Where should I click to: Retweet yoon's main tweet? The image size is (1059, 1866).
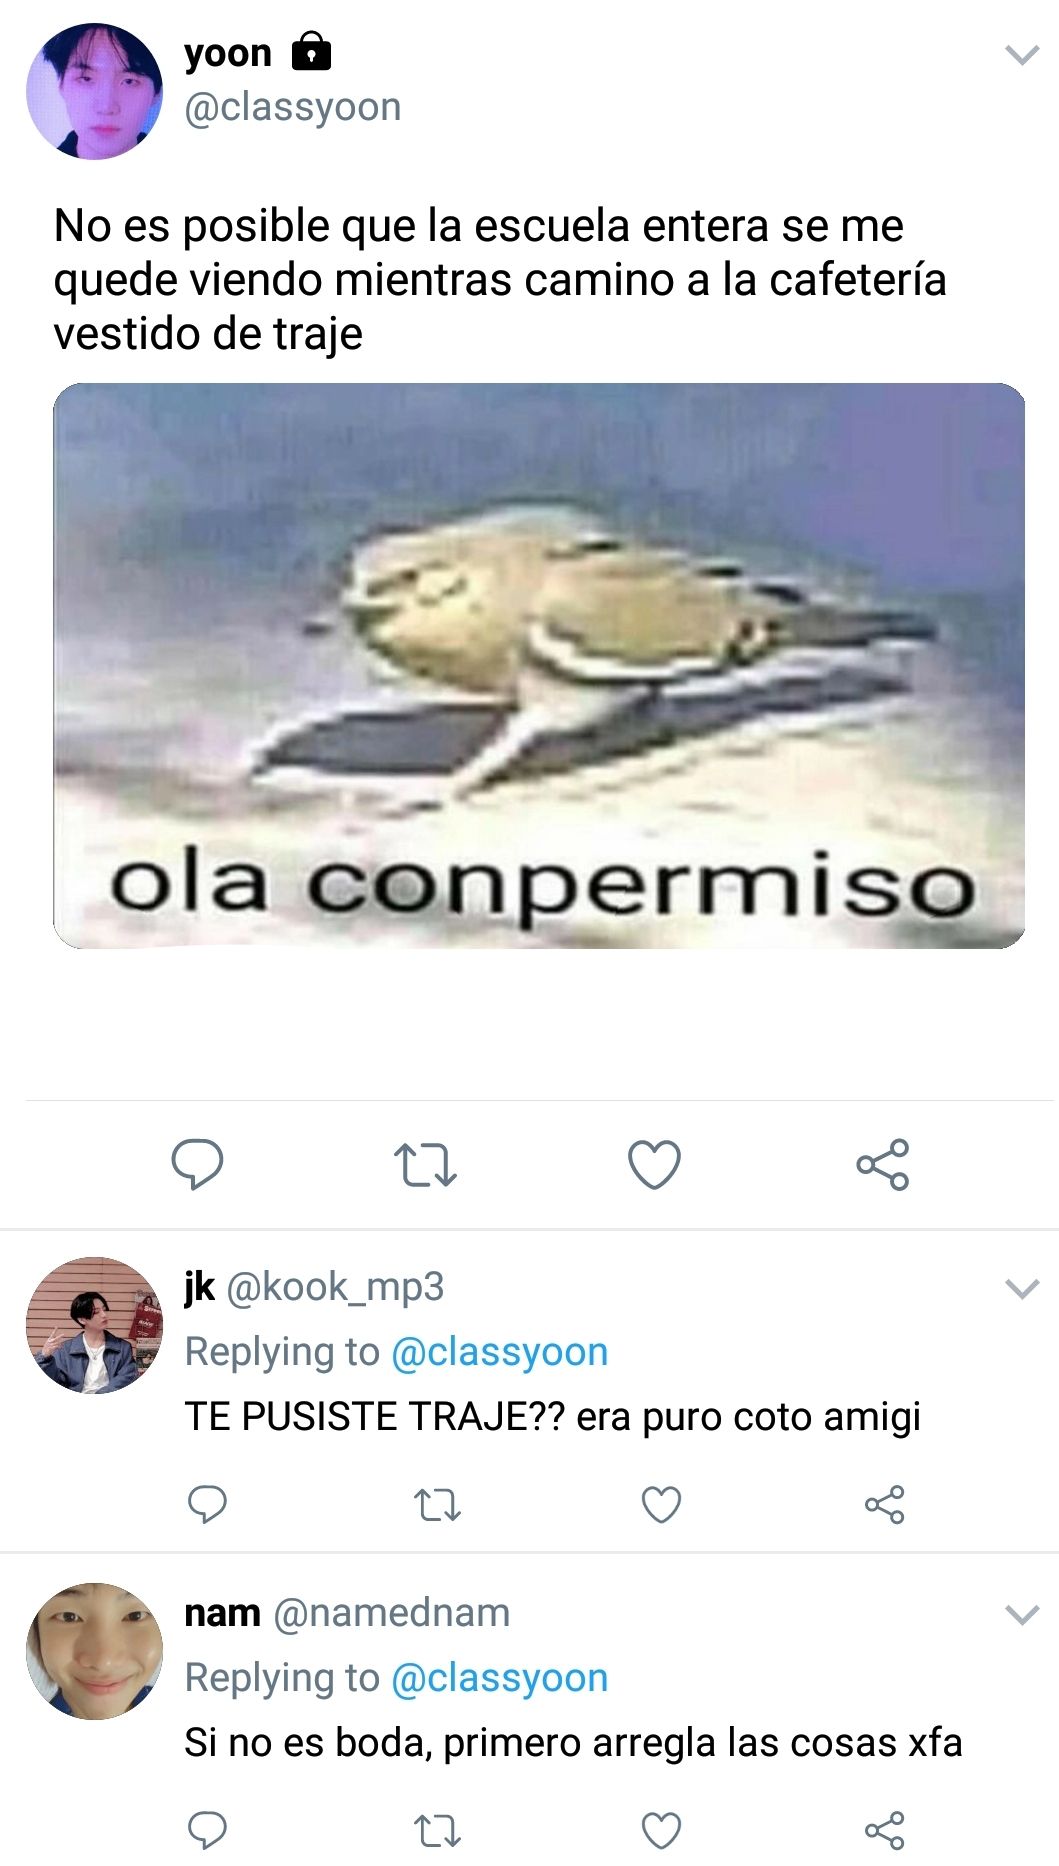[x=425, y=1165]
